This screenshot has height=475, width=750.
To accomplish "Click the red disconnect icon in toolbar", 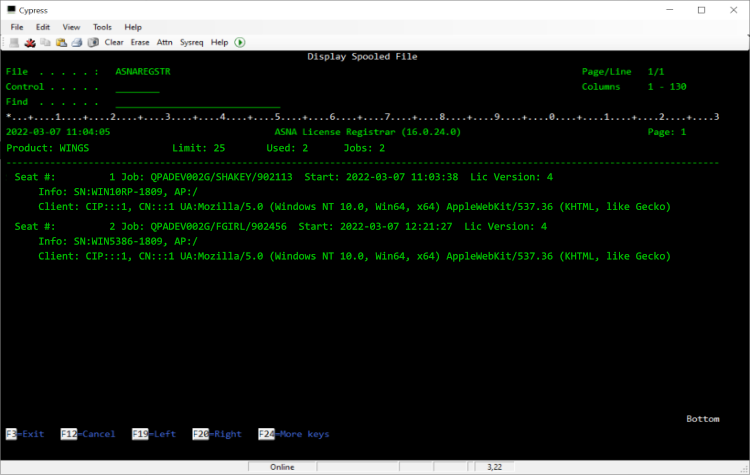I will click(x=30, y=43).
